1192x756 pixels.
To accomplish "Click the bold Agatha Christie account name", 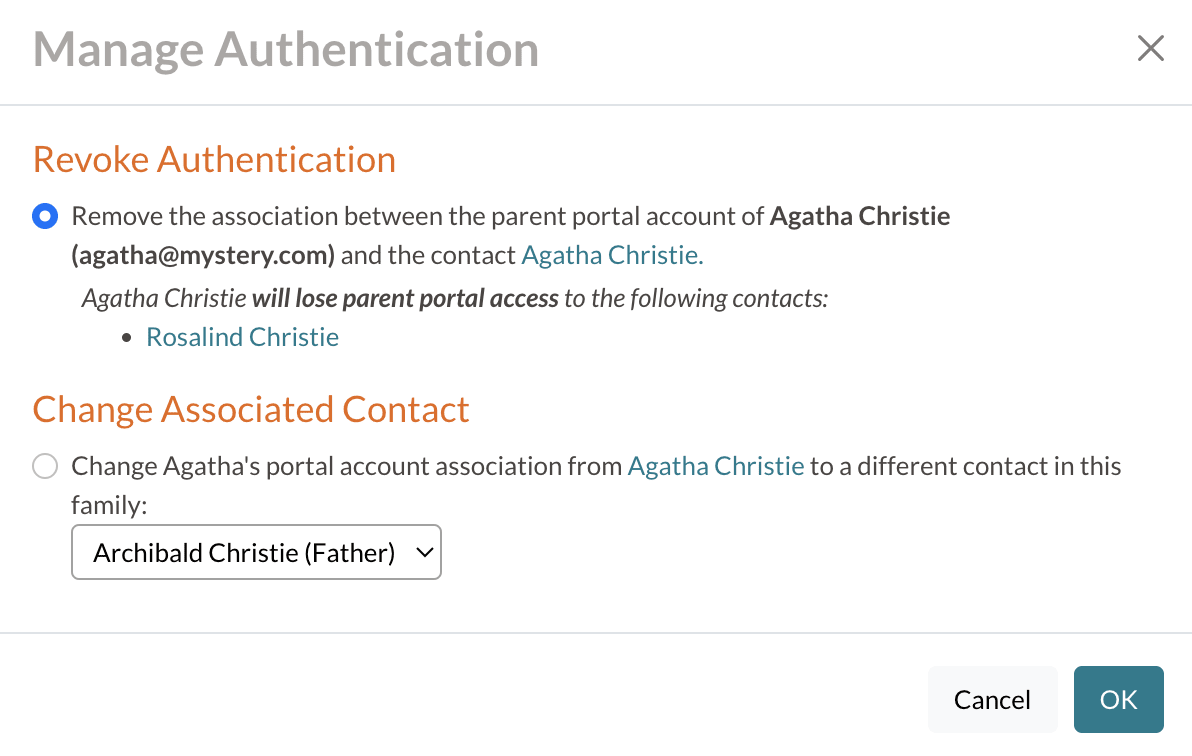I will tap(860, 216).
